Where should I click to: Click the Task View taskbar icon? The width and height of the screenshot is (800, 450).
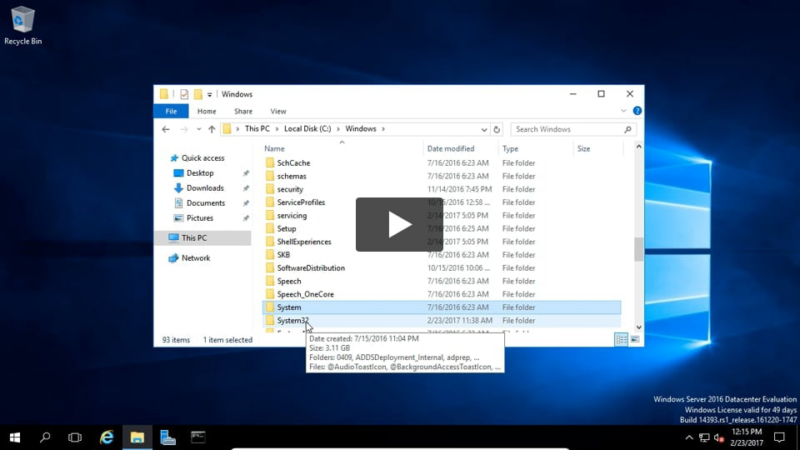(75, 437)
